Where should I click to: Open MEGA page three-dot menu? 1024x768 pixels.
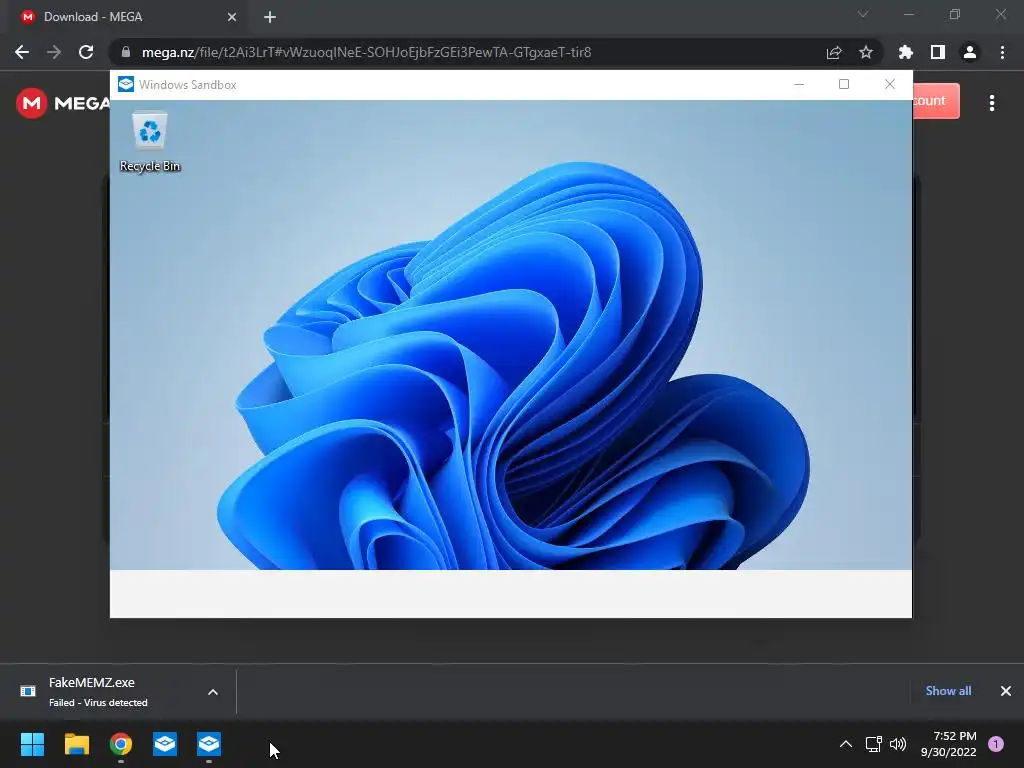click(992, 103)
